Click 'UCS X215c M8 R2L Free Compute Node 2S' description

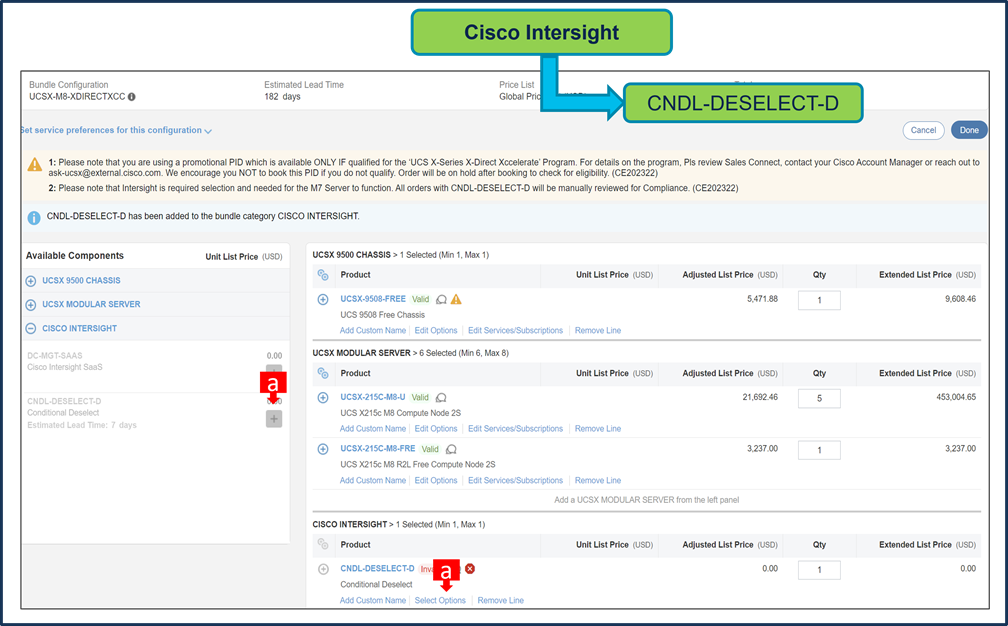[418, 465]
